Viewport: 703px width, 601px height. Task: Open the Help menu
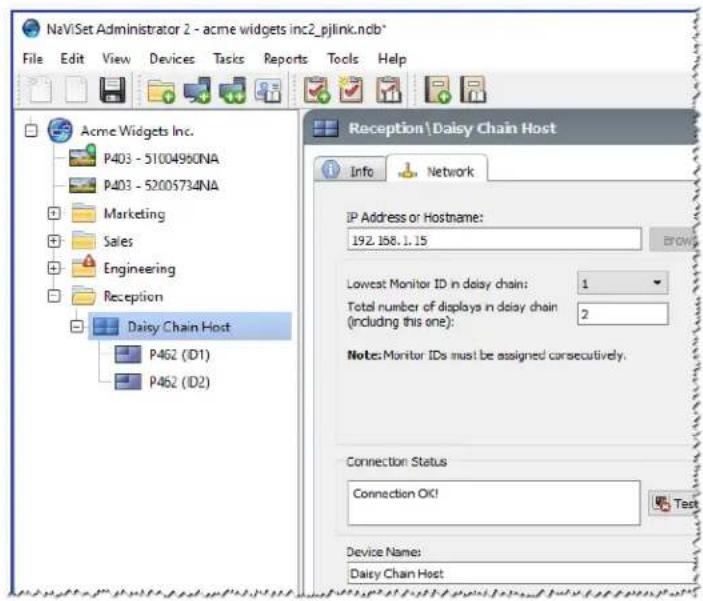coord(392,59)
